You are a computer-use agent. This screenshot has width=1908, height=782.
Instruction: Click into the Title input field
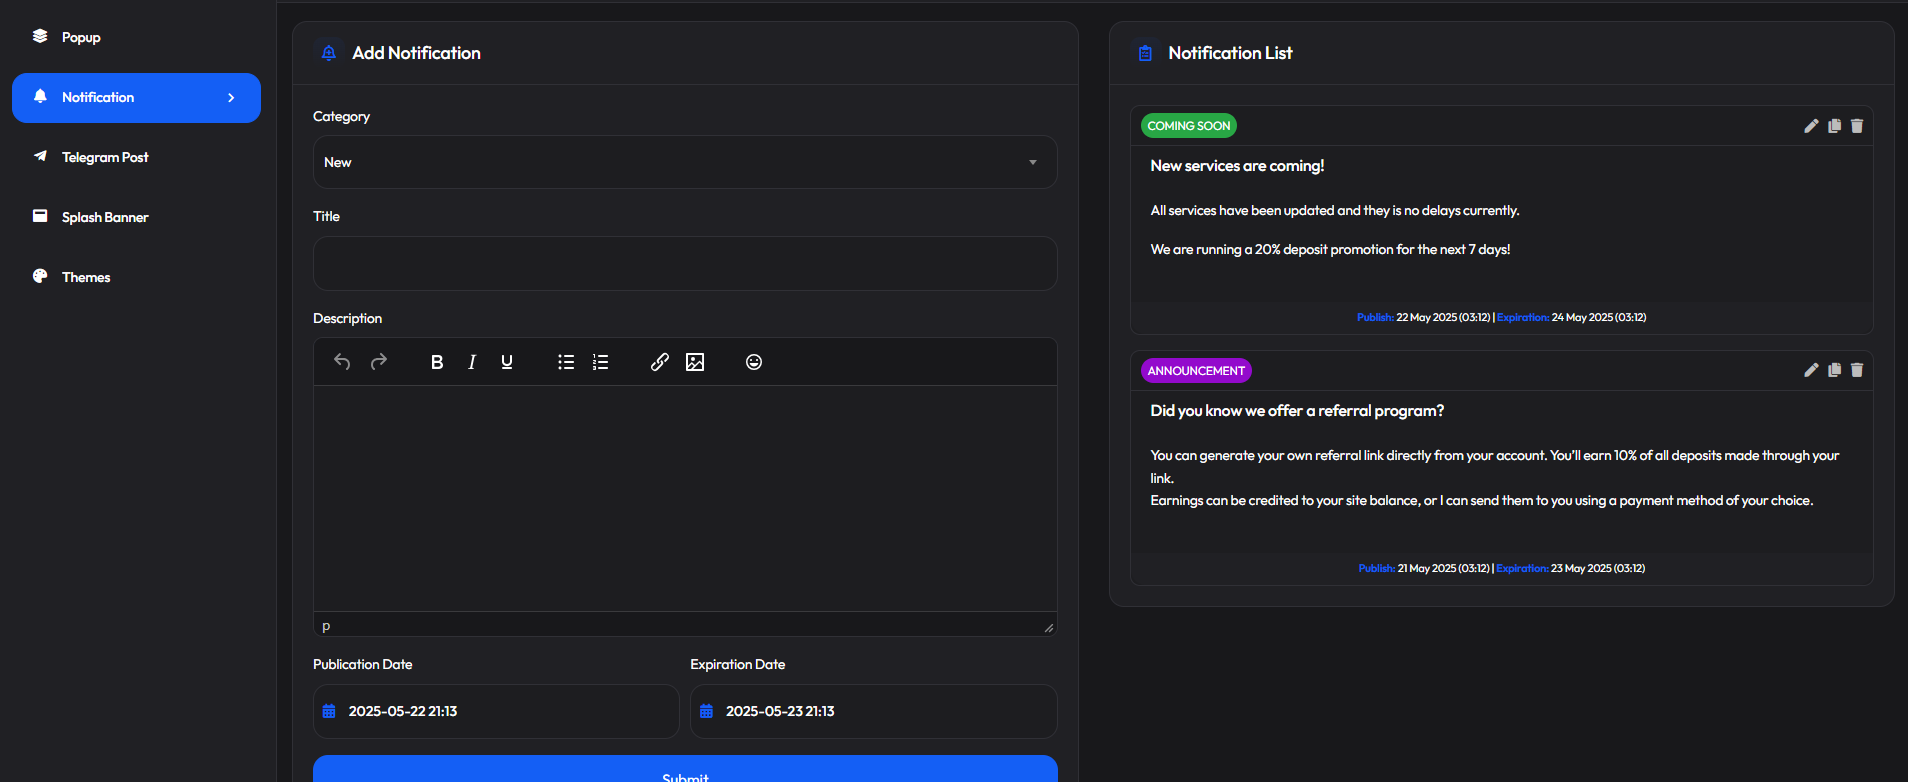point(685,263)
